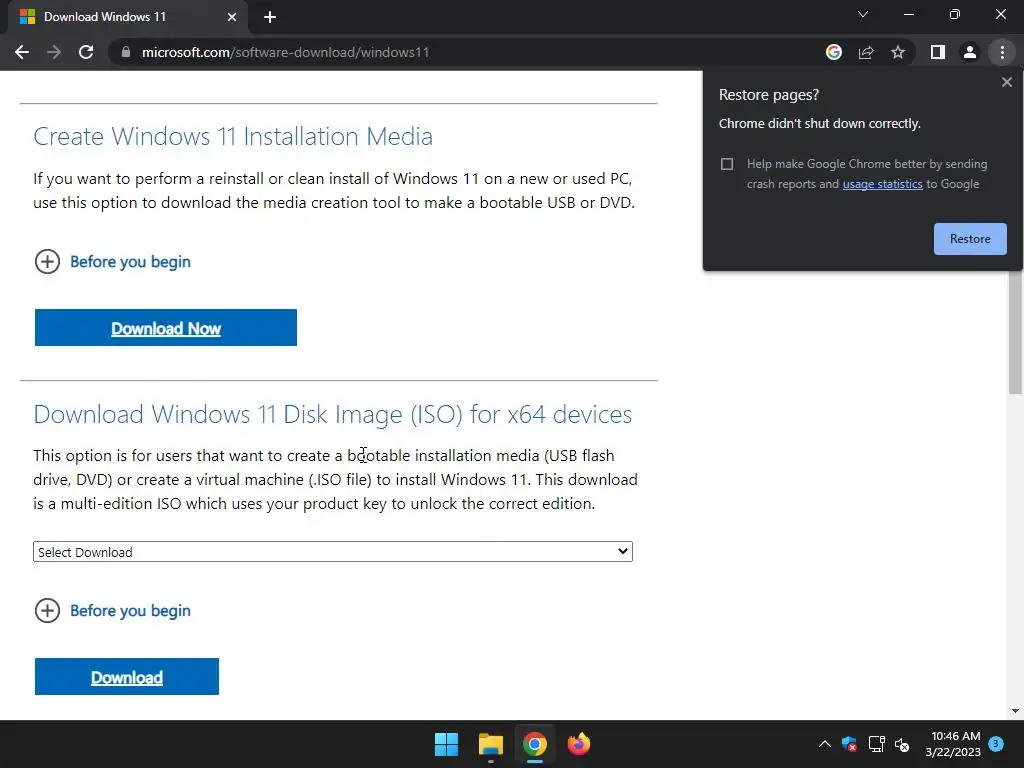
Task: Click the padlock site info icon
Action: point(126,52)
